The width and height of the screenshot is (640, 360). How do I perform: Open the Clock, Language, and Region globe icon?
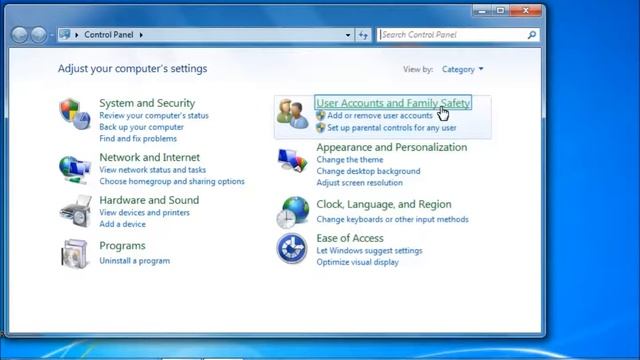point(292,212)
